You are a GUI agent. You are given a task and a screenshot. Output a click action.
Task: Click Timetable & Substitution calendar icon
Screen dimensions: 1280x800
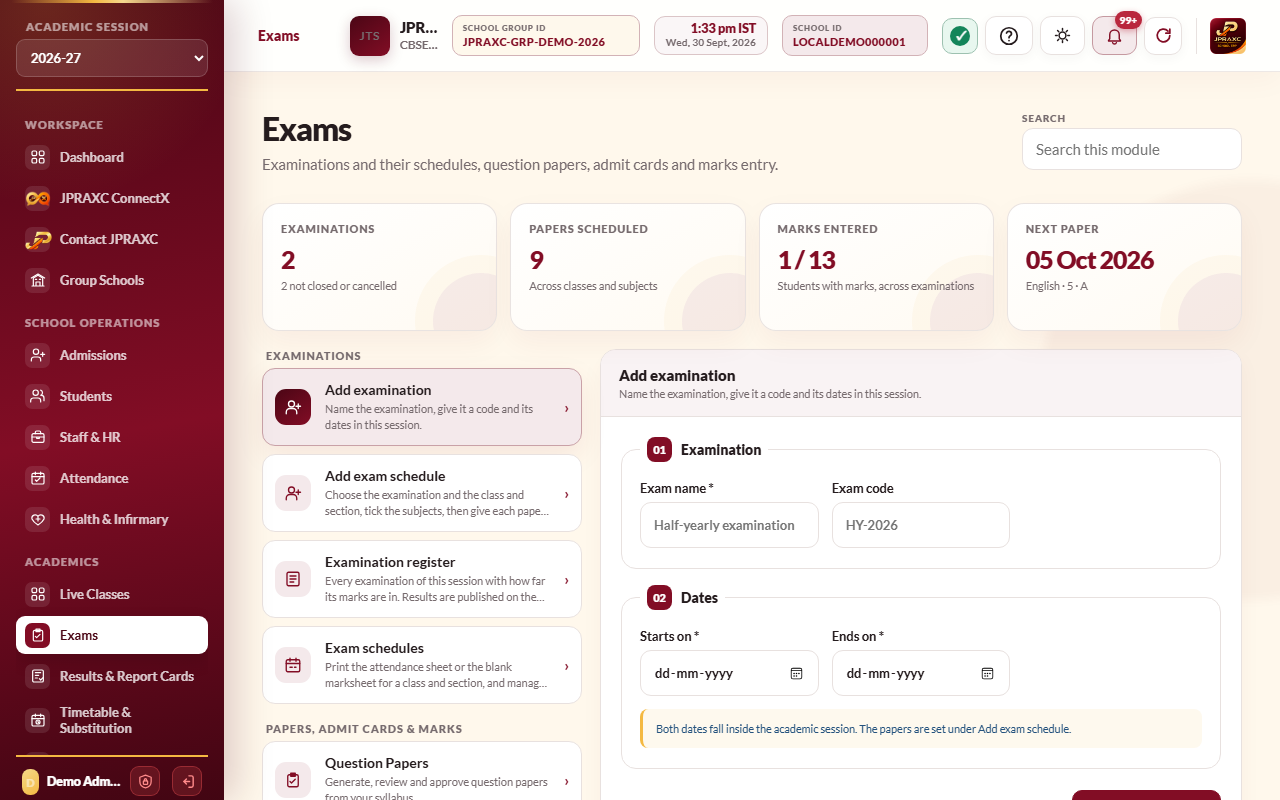(x=38, y=720)
